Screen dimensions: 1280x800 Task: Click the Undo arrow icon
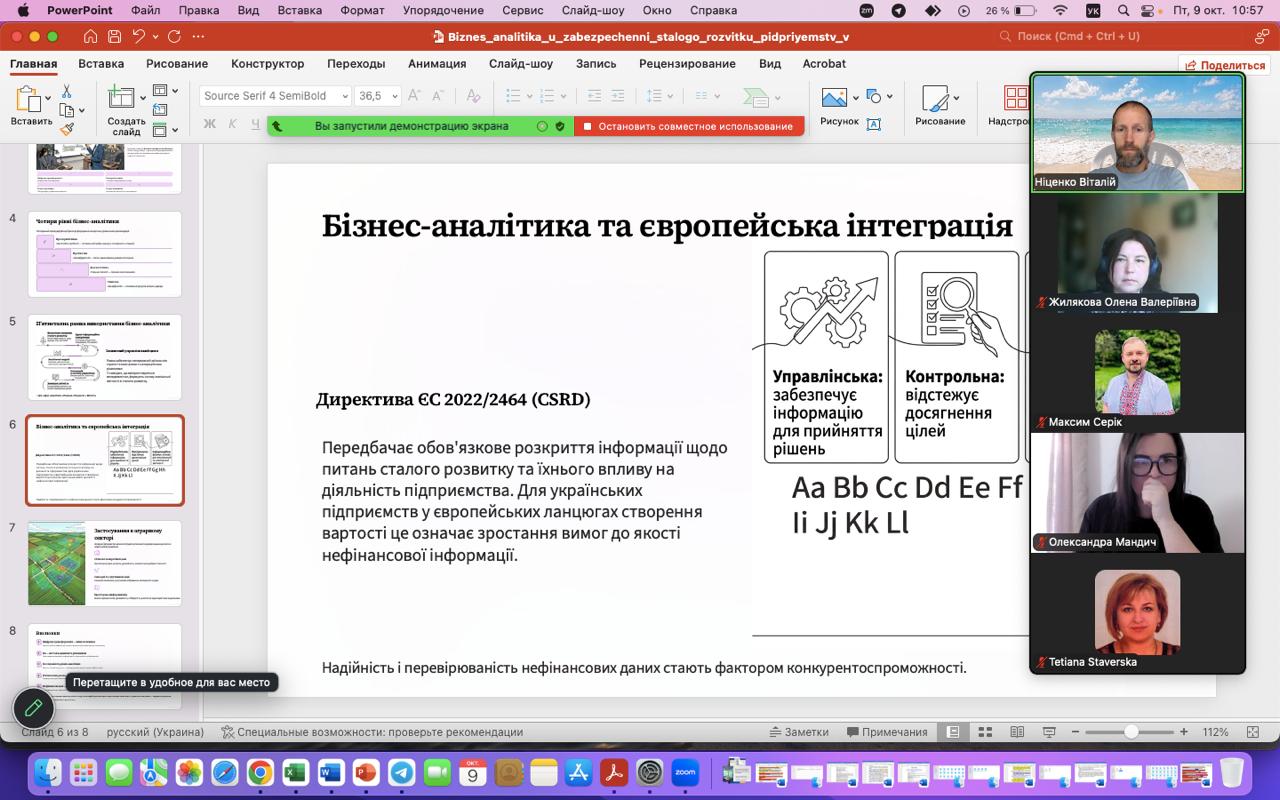[139, 36]
